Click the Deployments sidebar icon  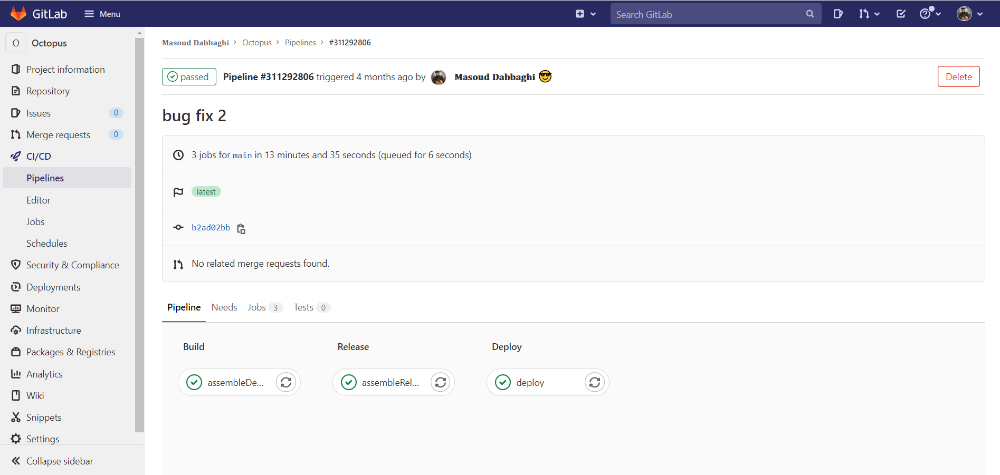click(x=16, y=287)
